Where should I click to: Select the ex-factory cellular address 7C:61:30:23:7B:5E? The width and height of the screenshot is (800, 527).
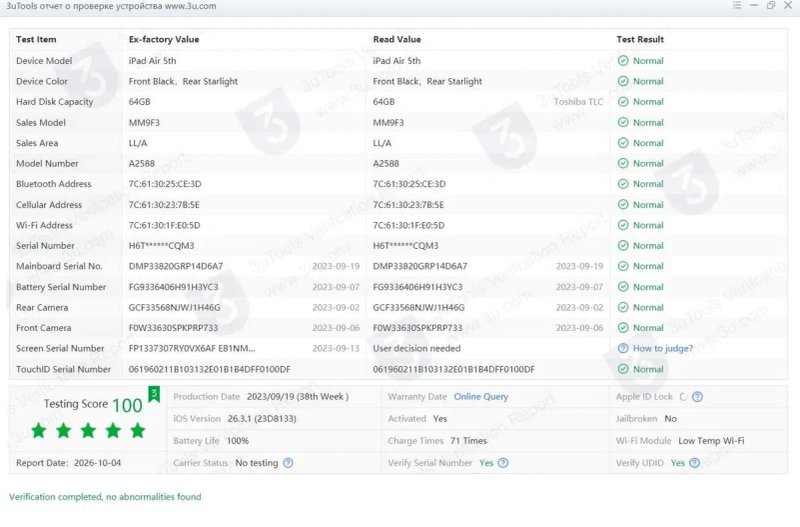click(x=164, y=205)
